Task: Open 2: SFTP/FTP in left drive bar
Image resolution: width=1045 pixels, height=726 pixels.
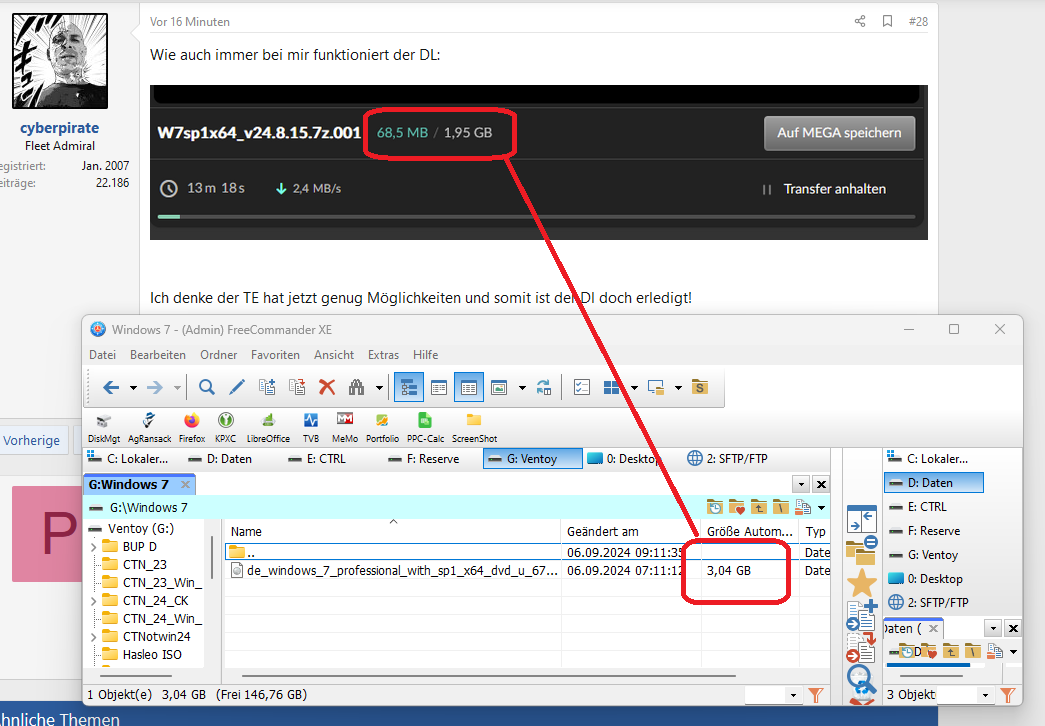Action: click(x=728, y=459)
